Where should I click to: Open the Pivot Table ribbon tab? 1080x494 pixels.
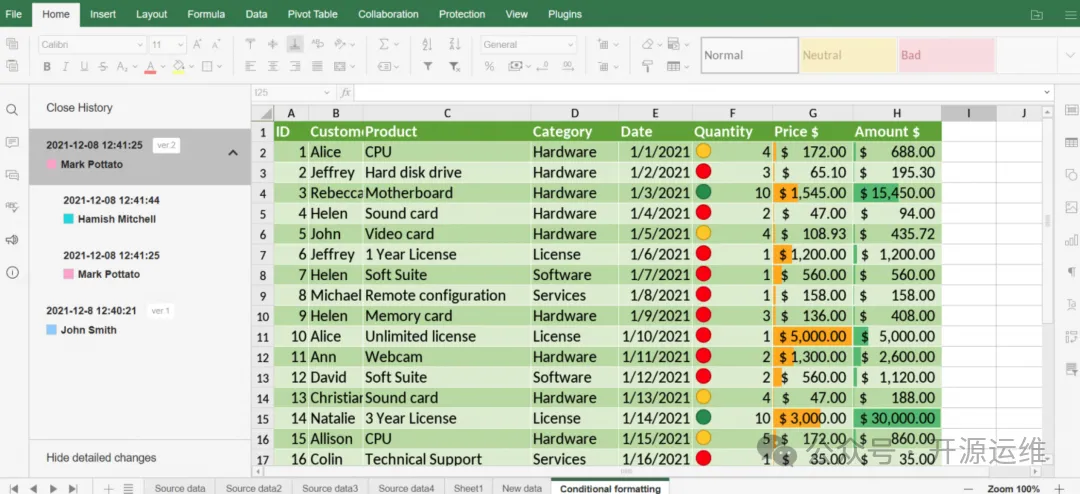coord(312,14)
